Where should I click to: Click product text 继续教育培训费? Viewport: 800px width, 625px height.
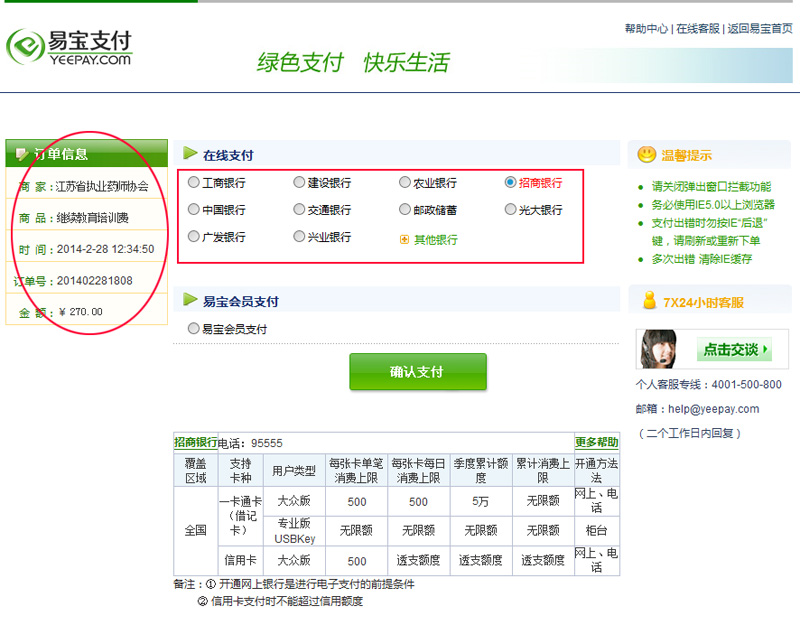92,218
